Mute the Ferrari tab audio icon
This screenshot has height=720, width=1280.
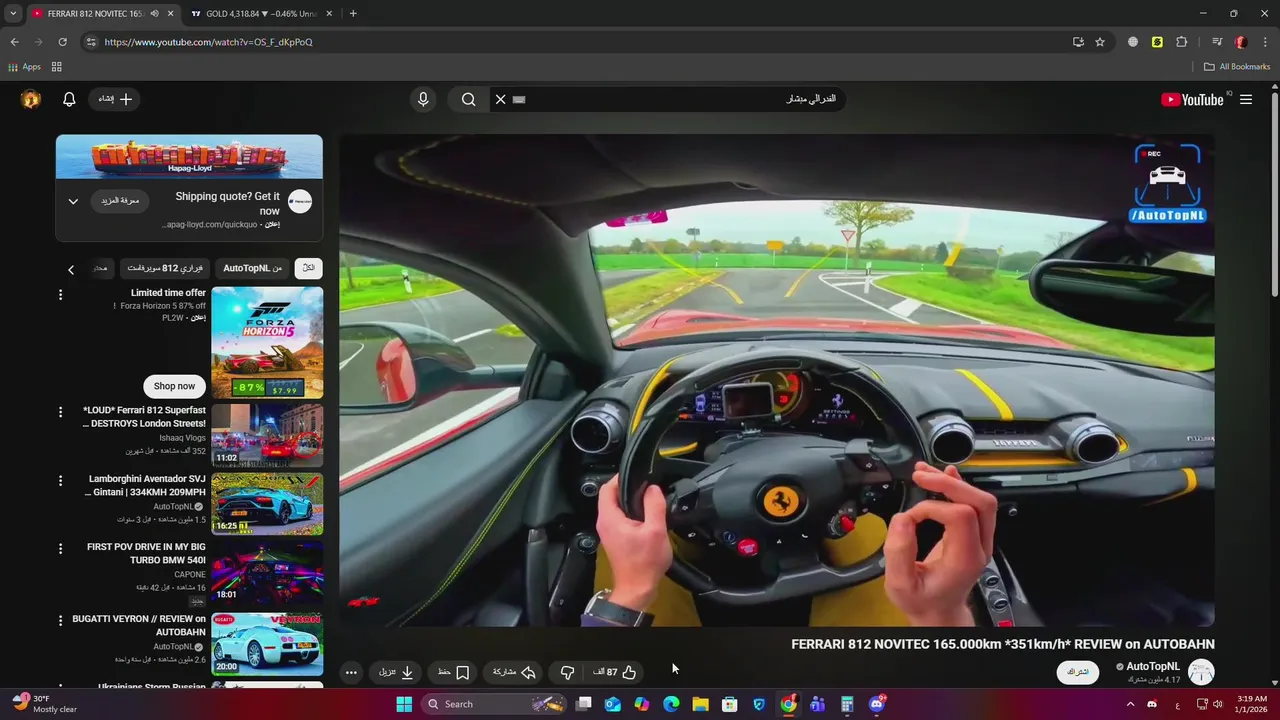[x=154, y=13]
